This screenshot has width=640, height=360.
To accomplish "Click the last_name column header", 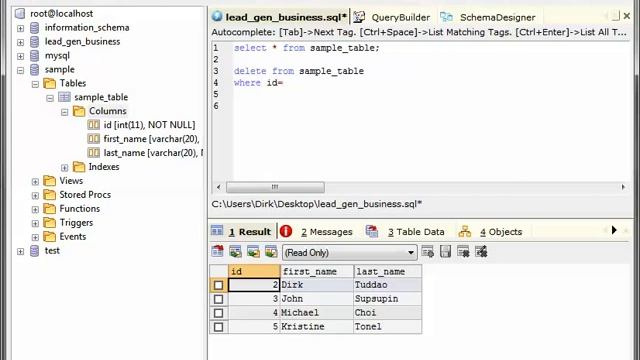I will pos(388,271).
